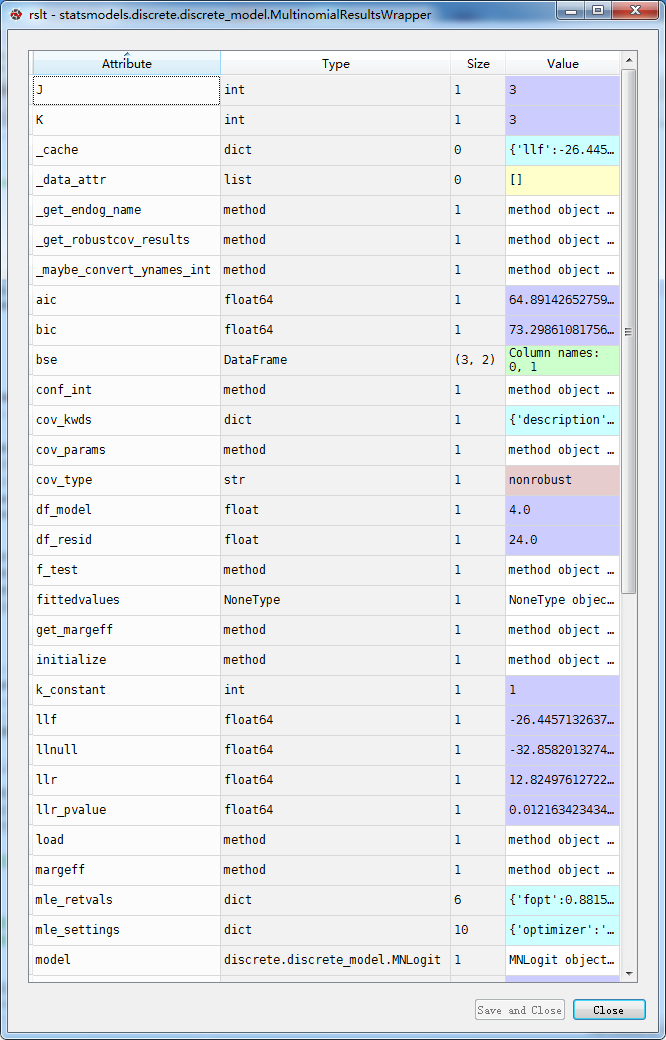This screenshot has width=666, height=1040.
Task: Click the llf value cell
Action: [562, 720]
